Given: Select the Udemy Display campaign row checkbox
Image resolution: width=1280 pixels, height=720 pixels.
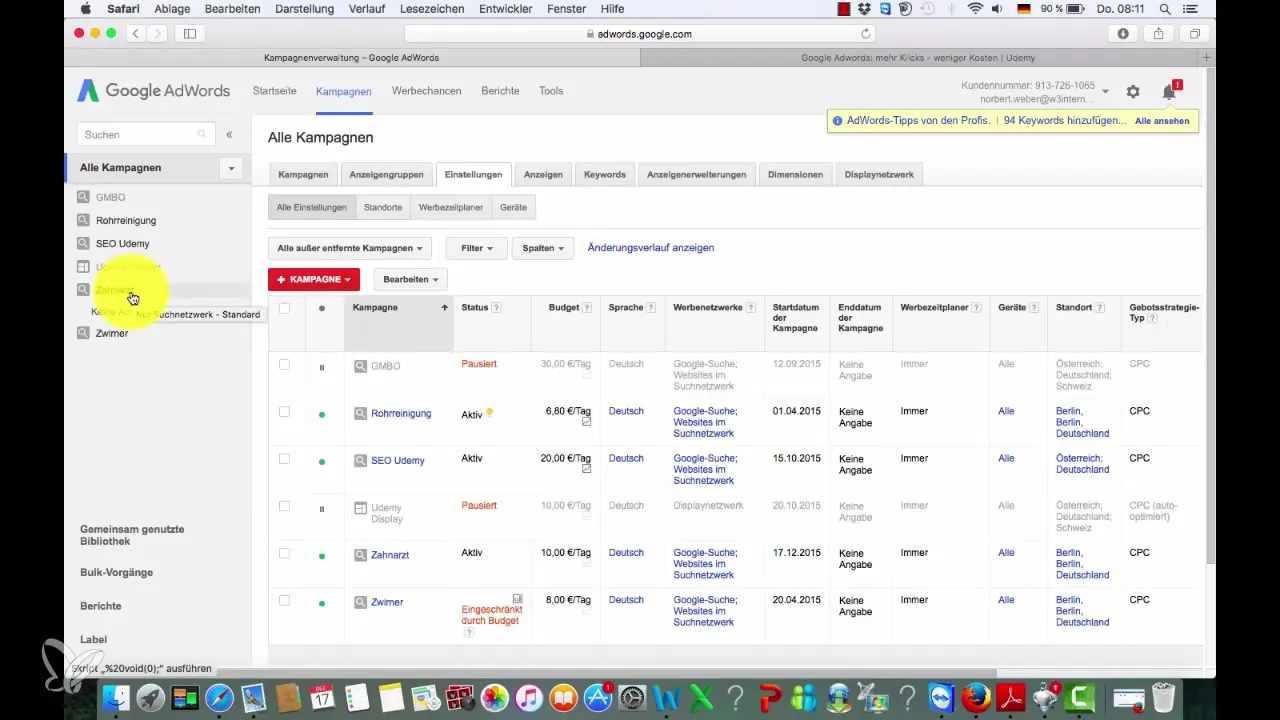Looking at the screenshot, I should [x=284, y=506].
